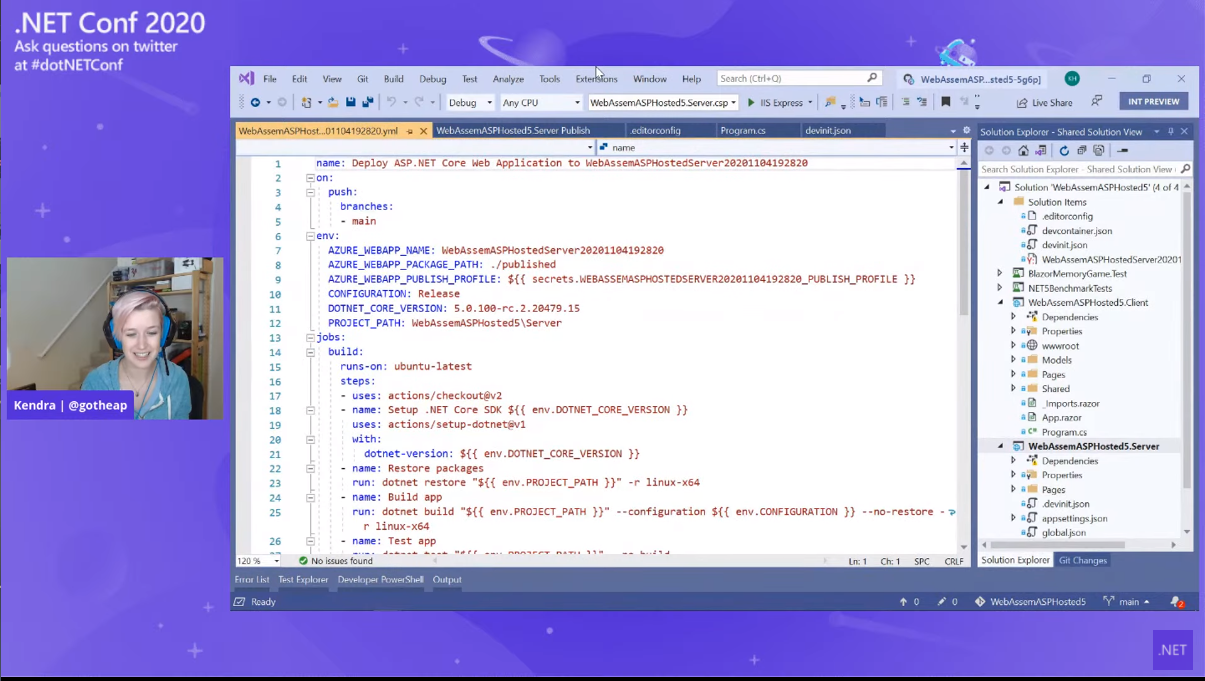Open the Developer PowerShell tab

380,580
